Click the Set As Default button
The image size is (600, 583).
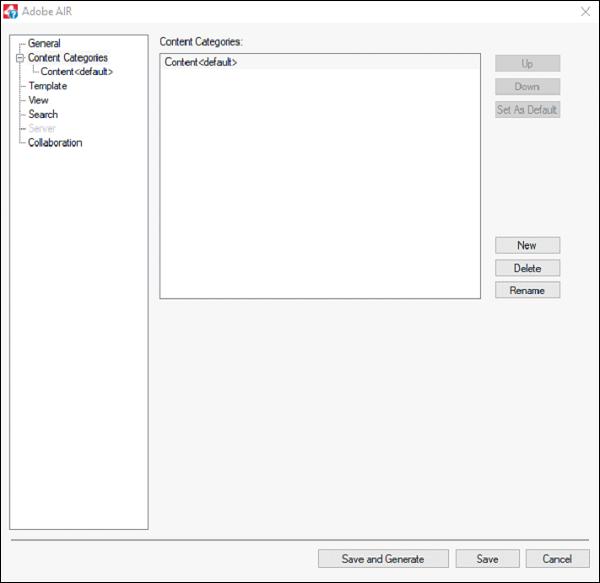coord(527,110)
